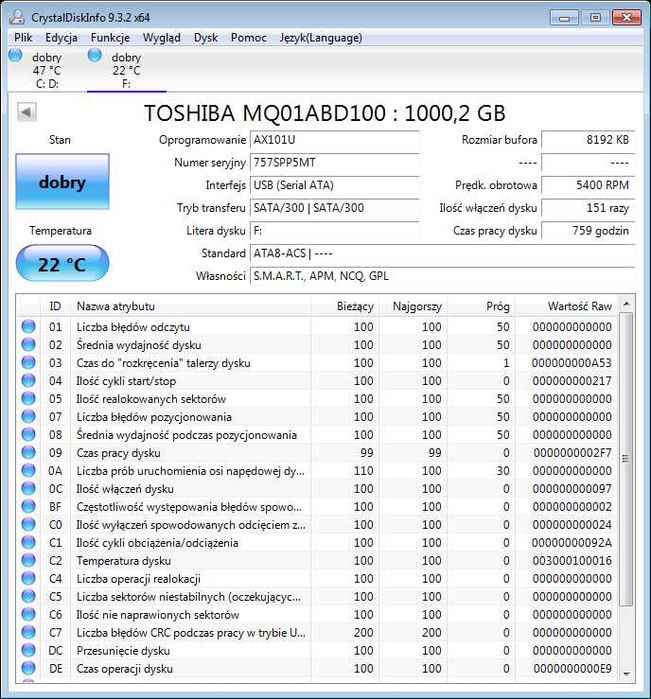Click status icon for attribute 04
This screenshot has width=651, height=699.
tap(28, 380)
